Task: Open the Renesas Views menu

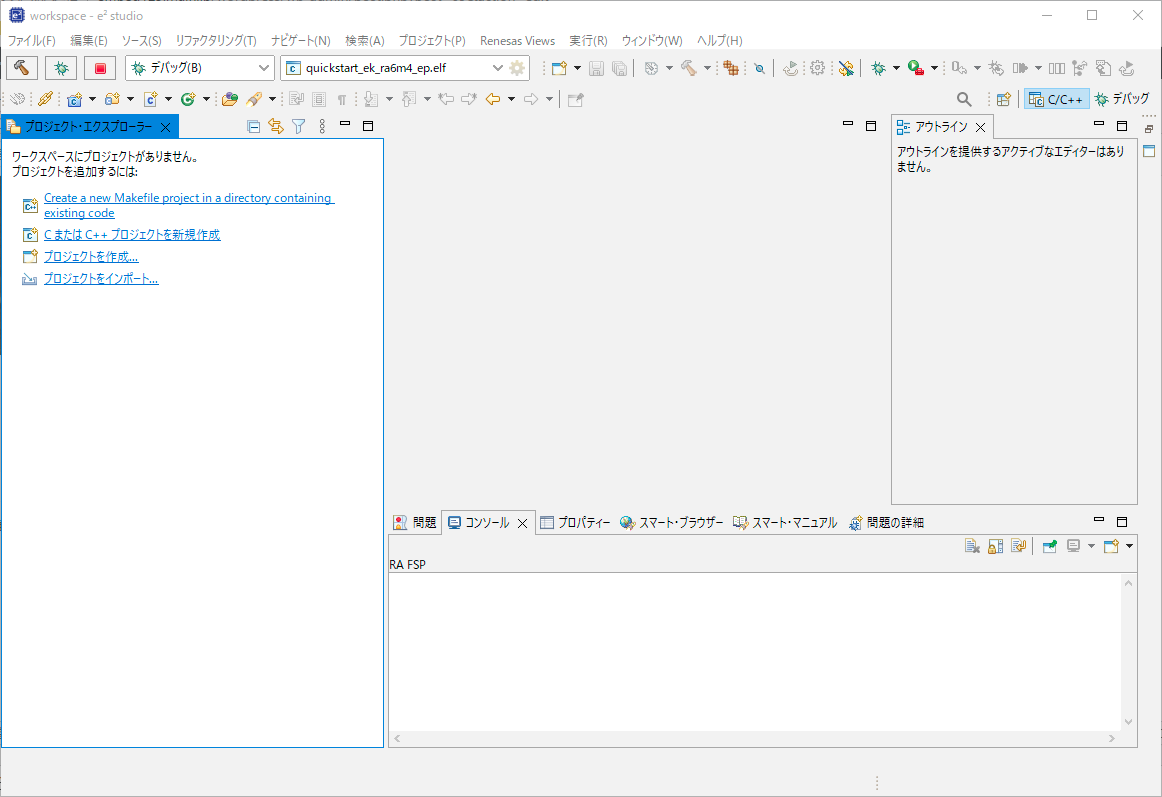Action: click(x=517, y=41)
